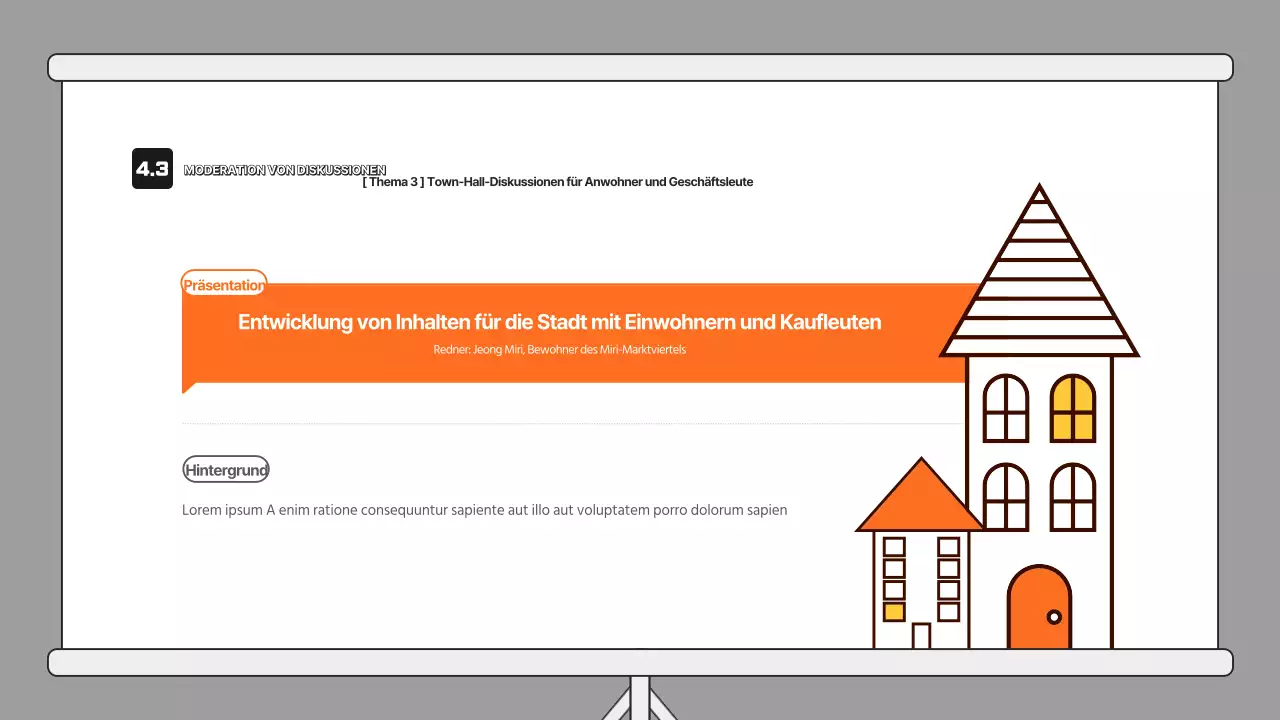This screenshot has height=720, width=1280.
Task: Select the MODERATION VON DISKUSSIONEN heading
Action: 284,170
